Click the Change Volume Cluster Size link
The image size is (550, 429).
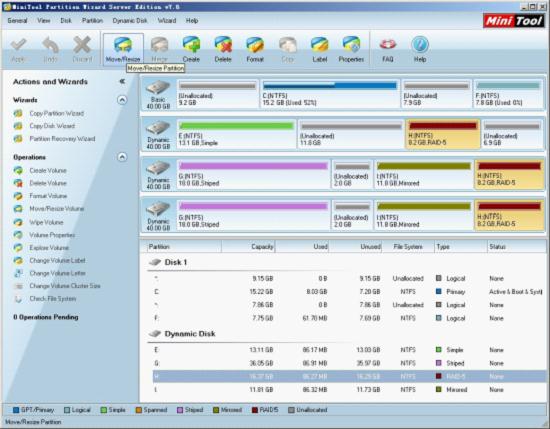coord(65,286)
